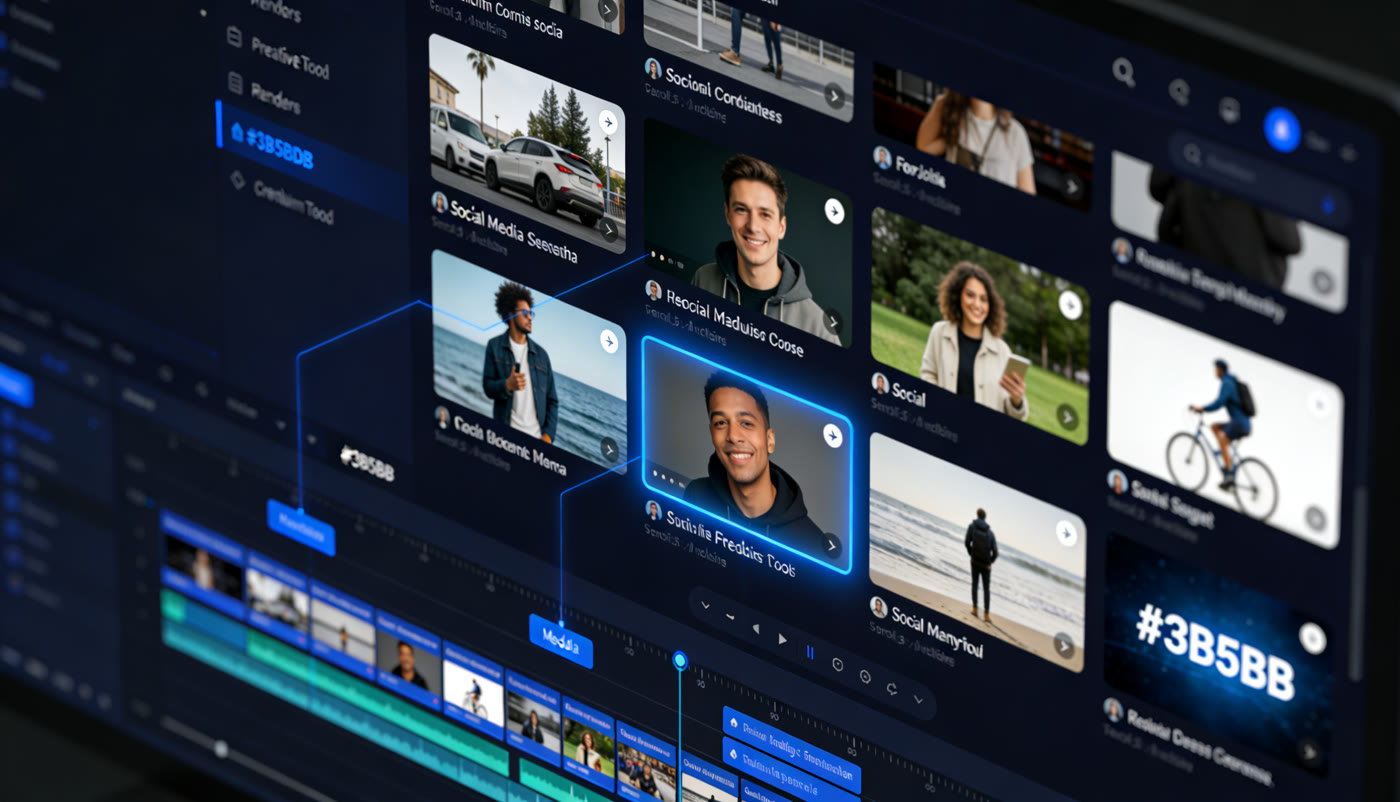Select the woman holding tablet in park thumbnail

pos(979,326)
